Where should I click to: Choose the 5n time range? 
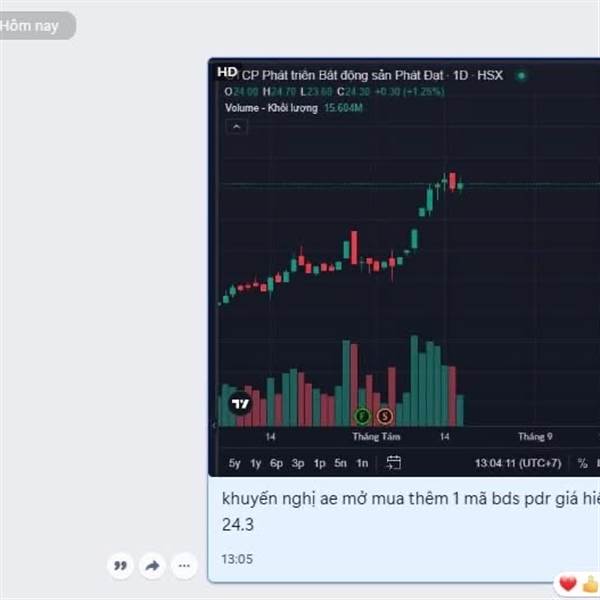(x=340, y=463)
